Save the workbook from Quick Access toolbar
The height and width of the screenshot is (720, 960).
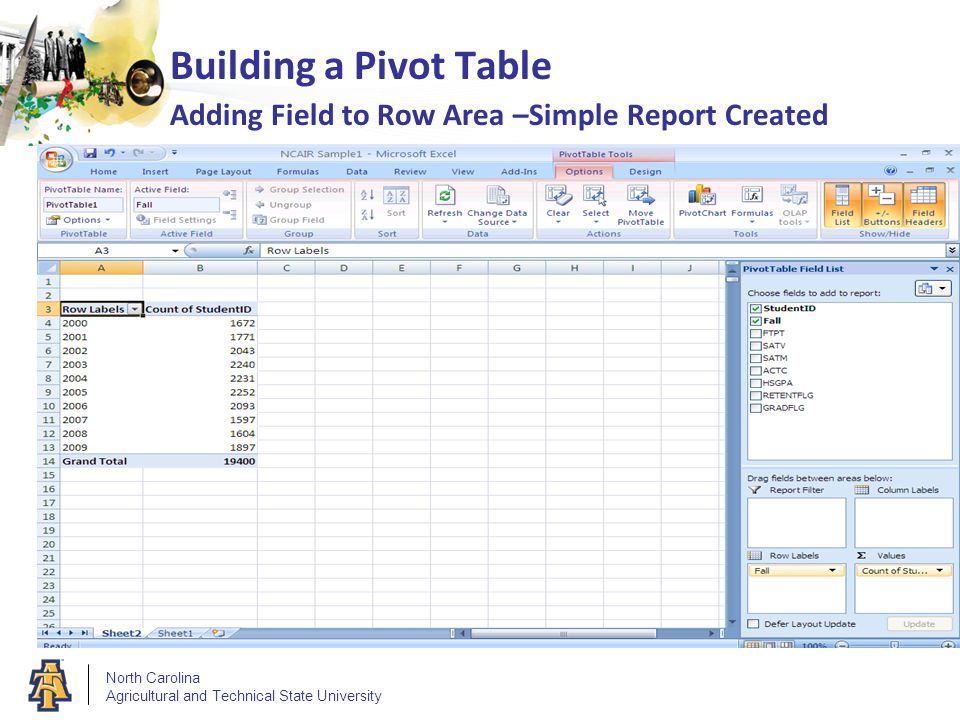[x=91, y=153]
